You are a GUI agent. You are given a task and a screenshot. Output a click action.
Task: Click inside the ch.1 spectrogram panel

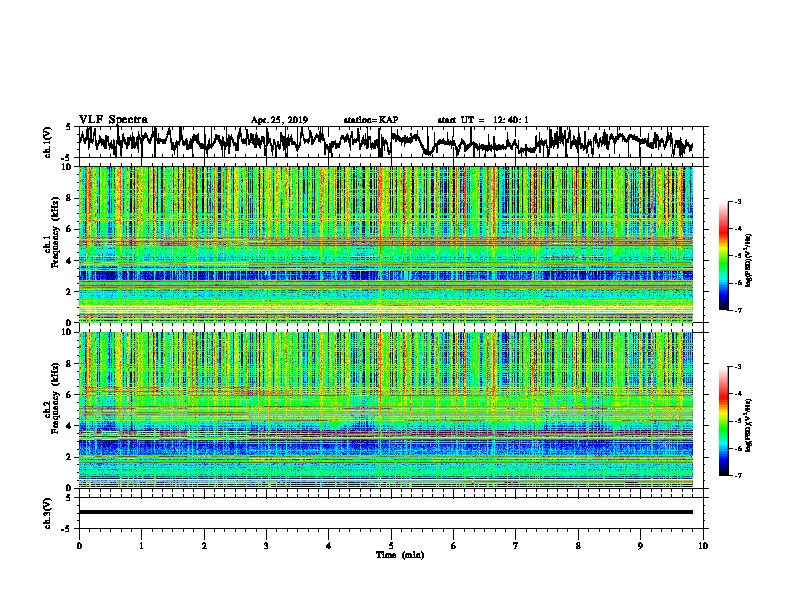385,244
